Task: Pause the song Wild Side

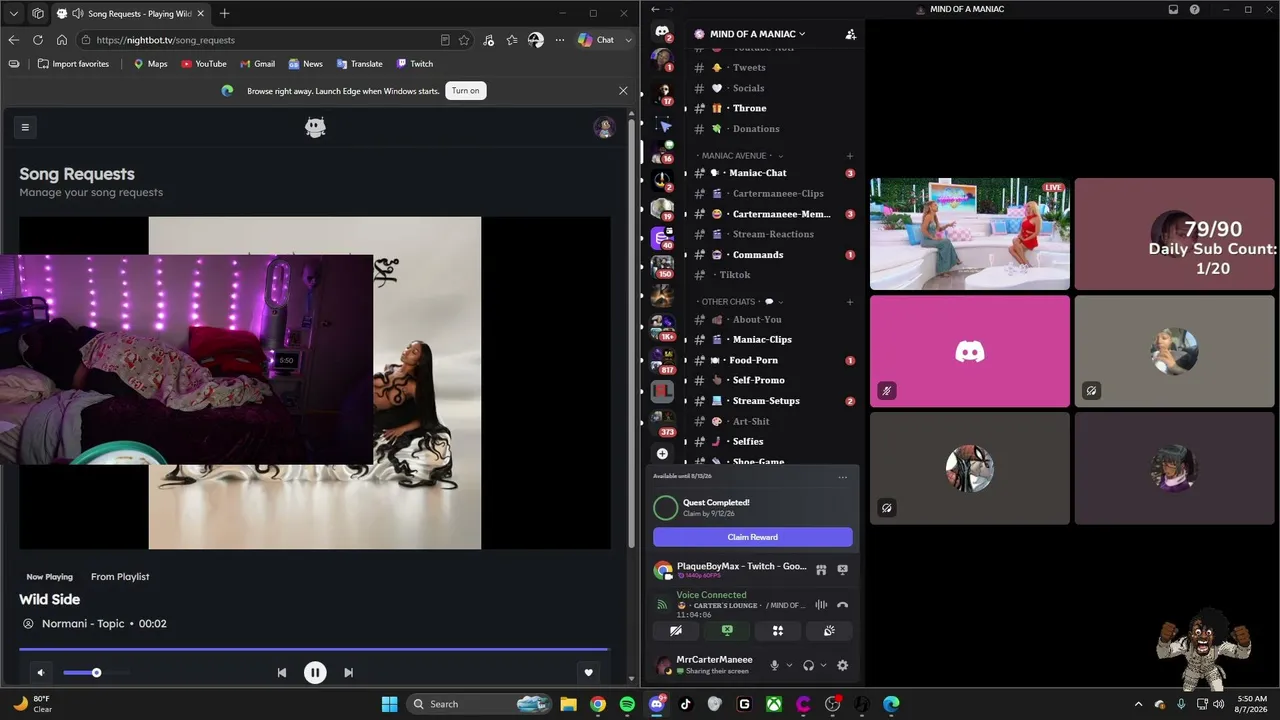Action: point(315,673)
